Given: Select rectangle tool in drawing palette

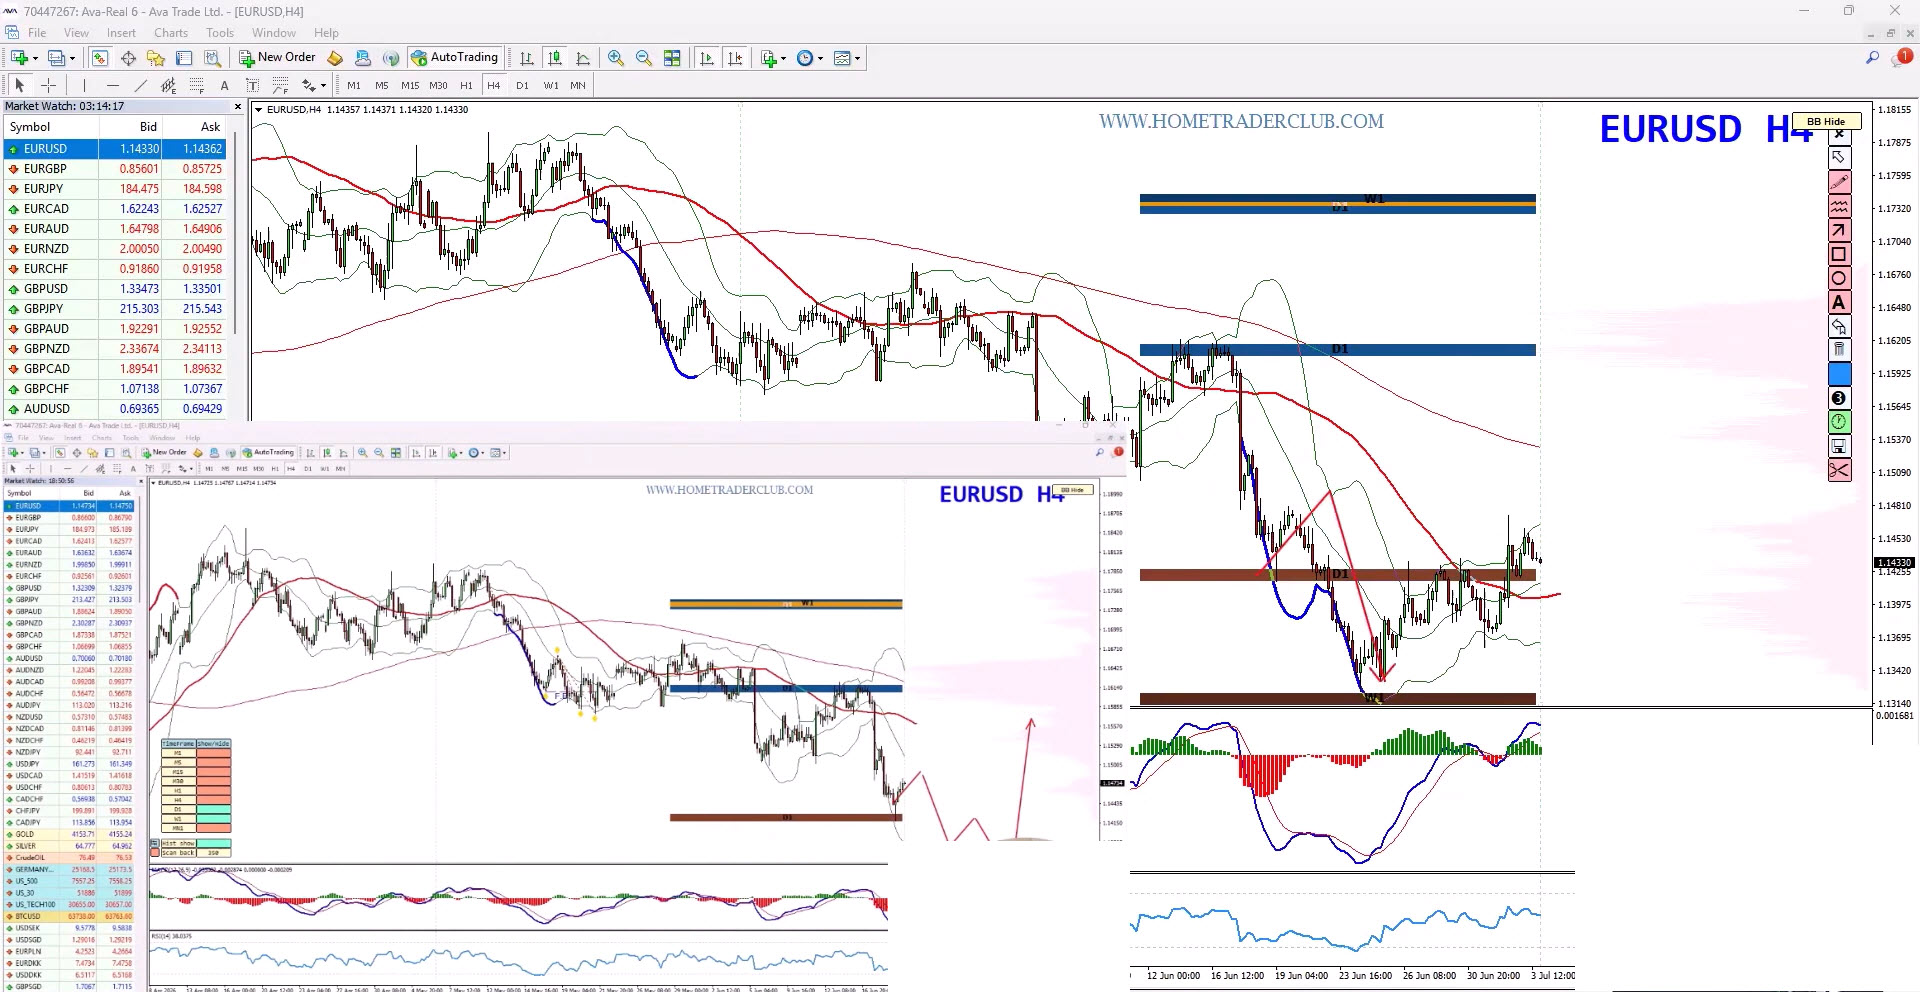Looking at the screenshot, I should (x=1839, y=254).
